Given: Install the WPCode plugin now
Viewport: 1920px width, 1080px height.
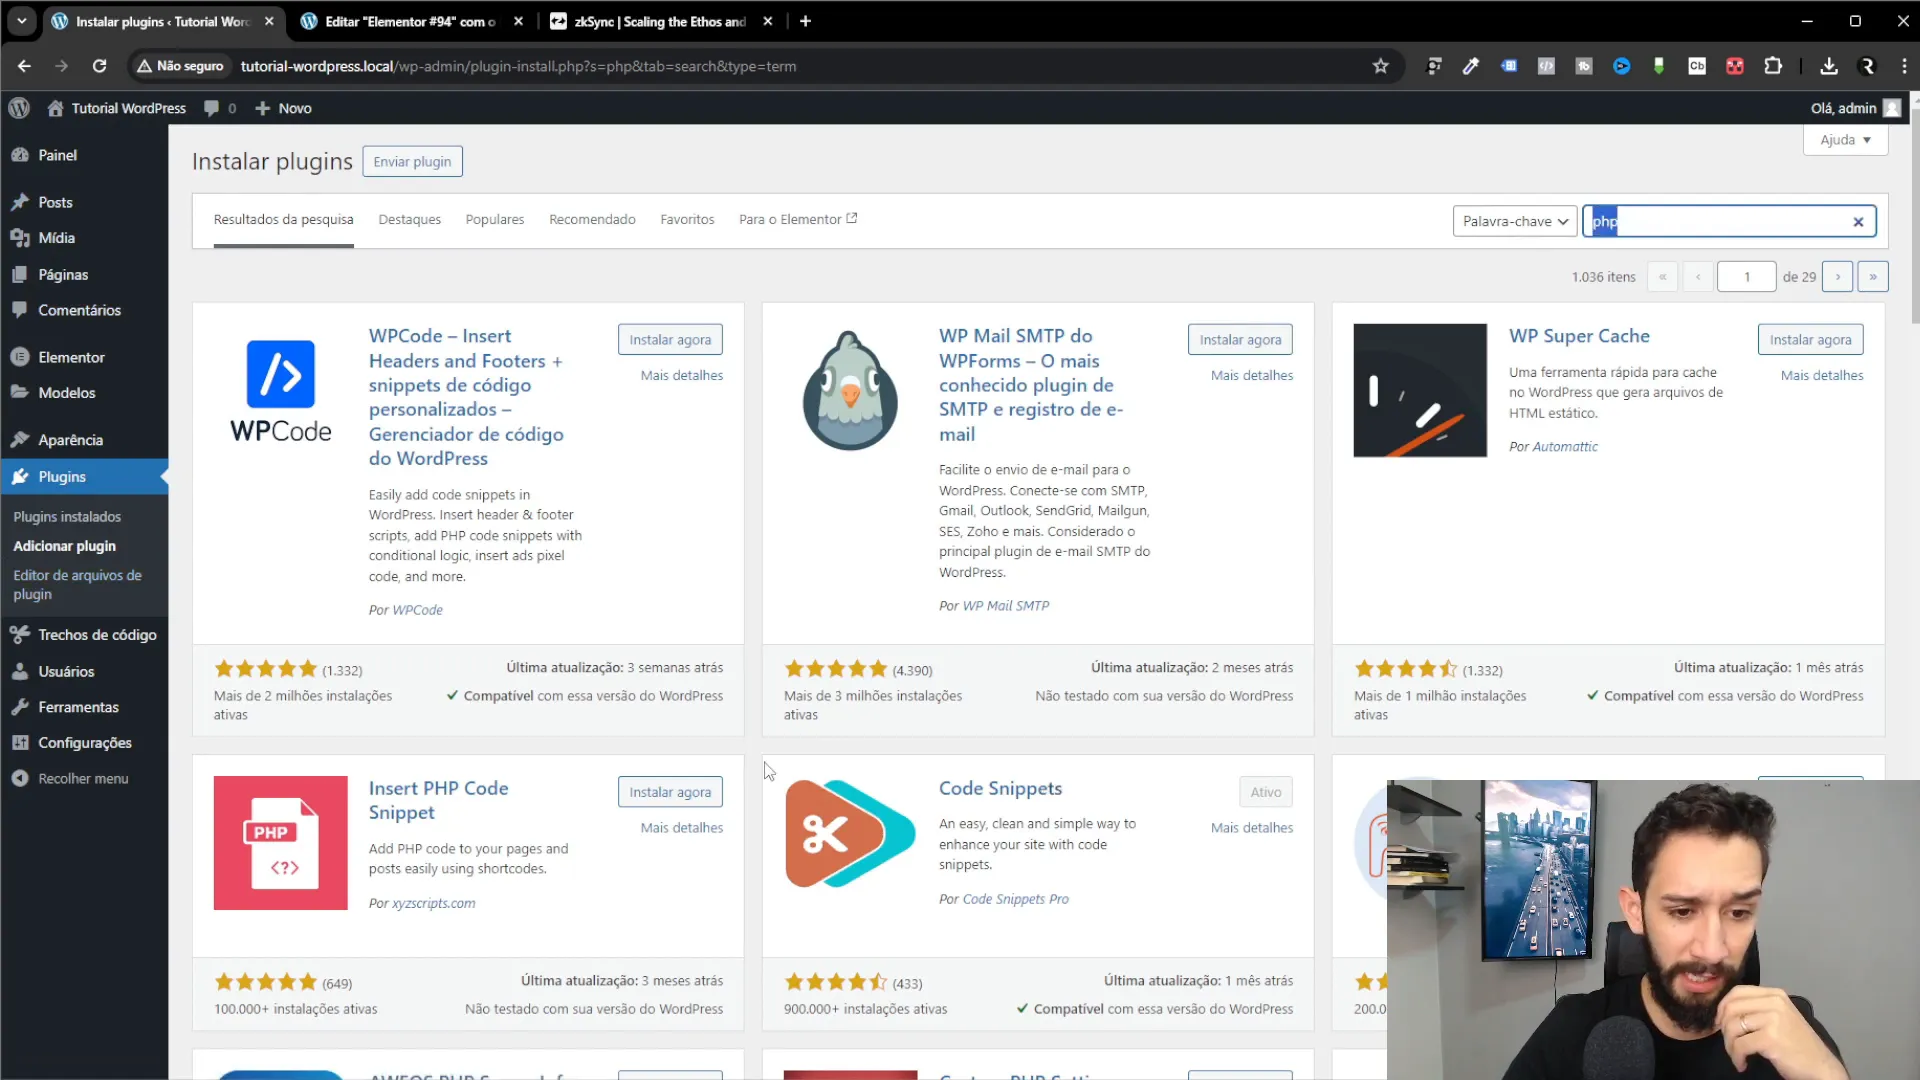Looking at the screenshot, I should (x=670, y=340).
